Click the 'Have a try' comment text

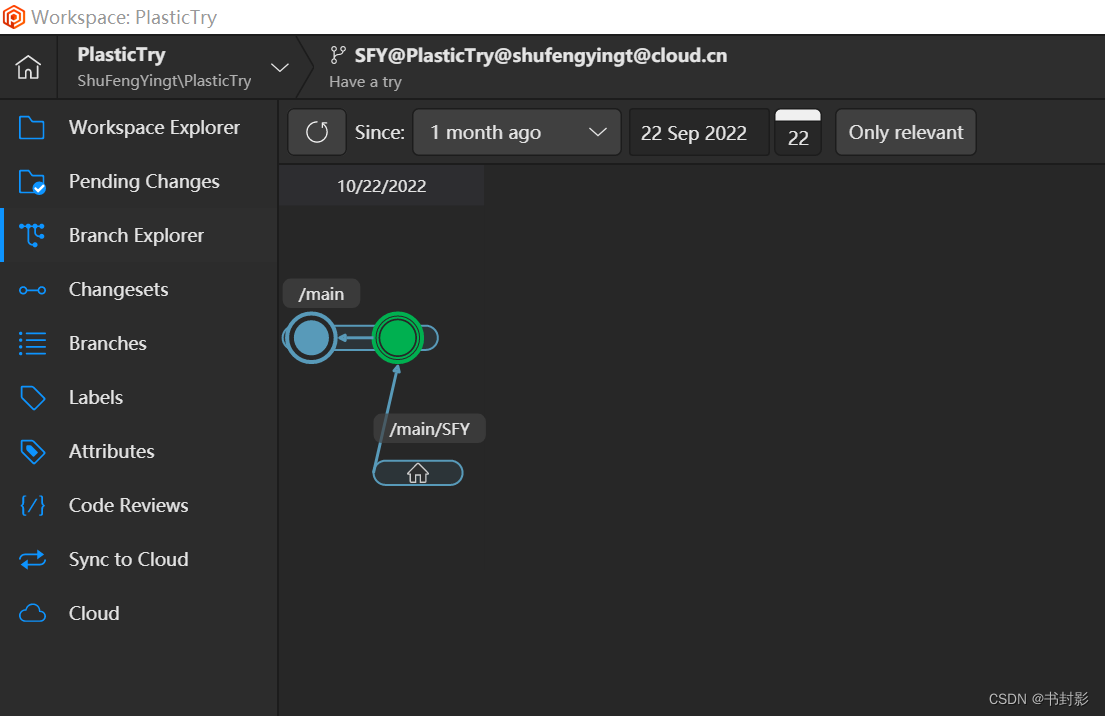click(x=365, y=82)
